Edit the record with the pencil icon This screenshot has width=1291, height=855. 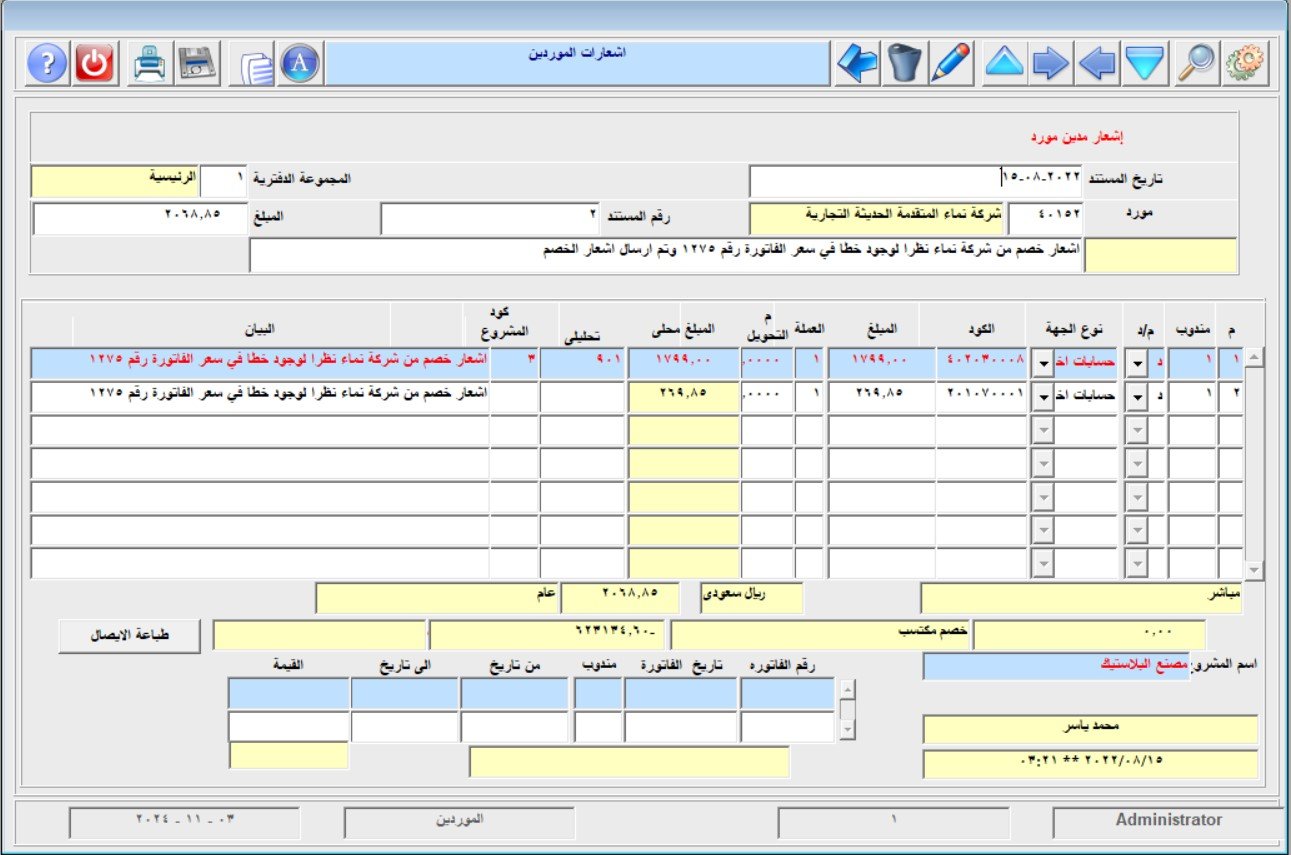pos(950,64)
